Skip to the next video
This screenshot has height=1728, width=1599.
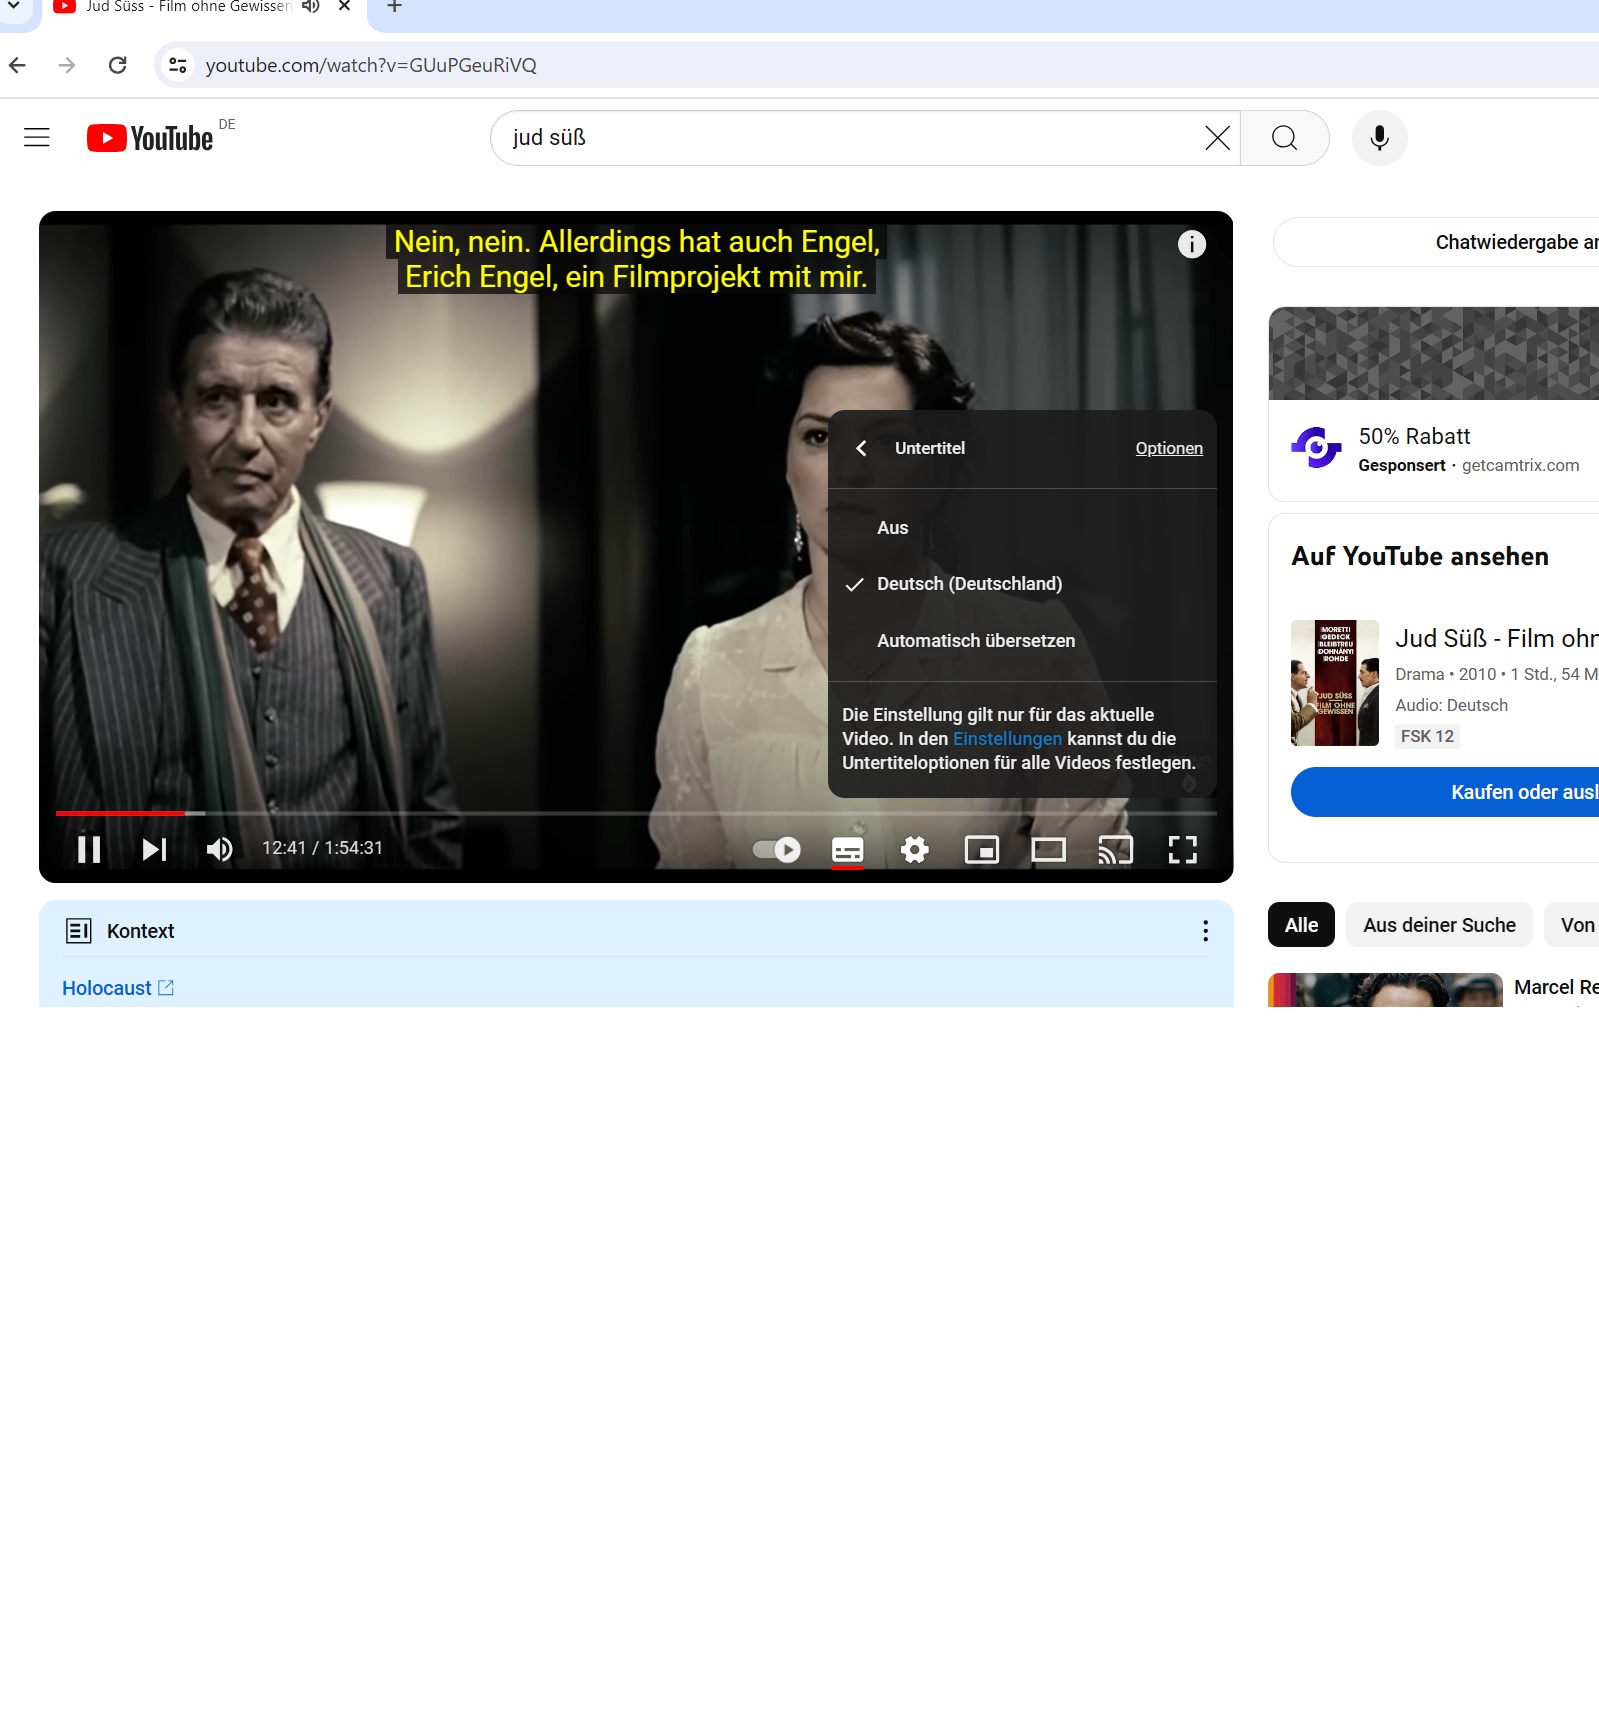(154, 849)
